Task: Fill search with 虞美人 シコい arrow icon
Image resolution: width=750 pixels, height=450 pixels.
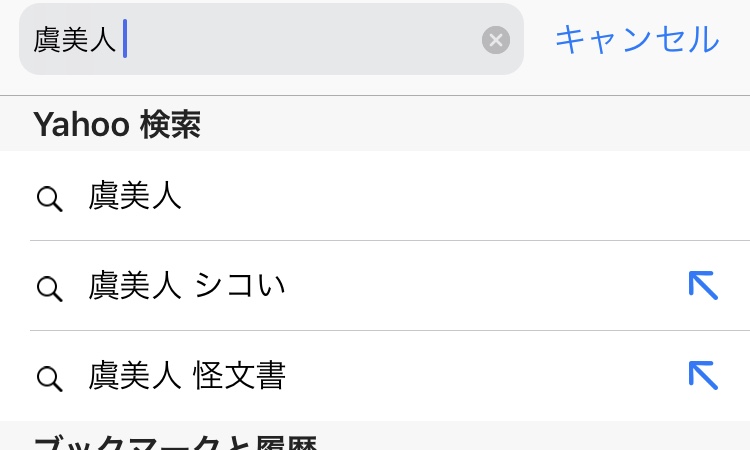Action: point(703,286)
